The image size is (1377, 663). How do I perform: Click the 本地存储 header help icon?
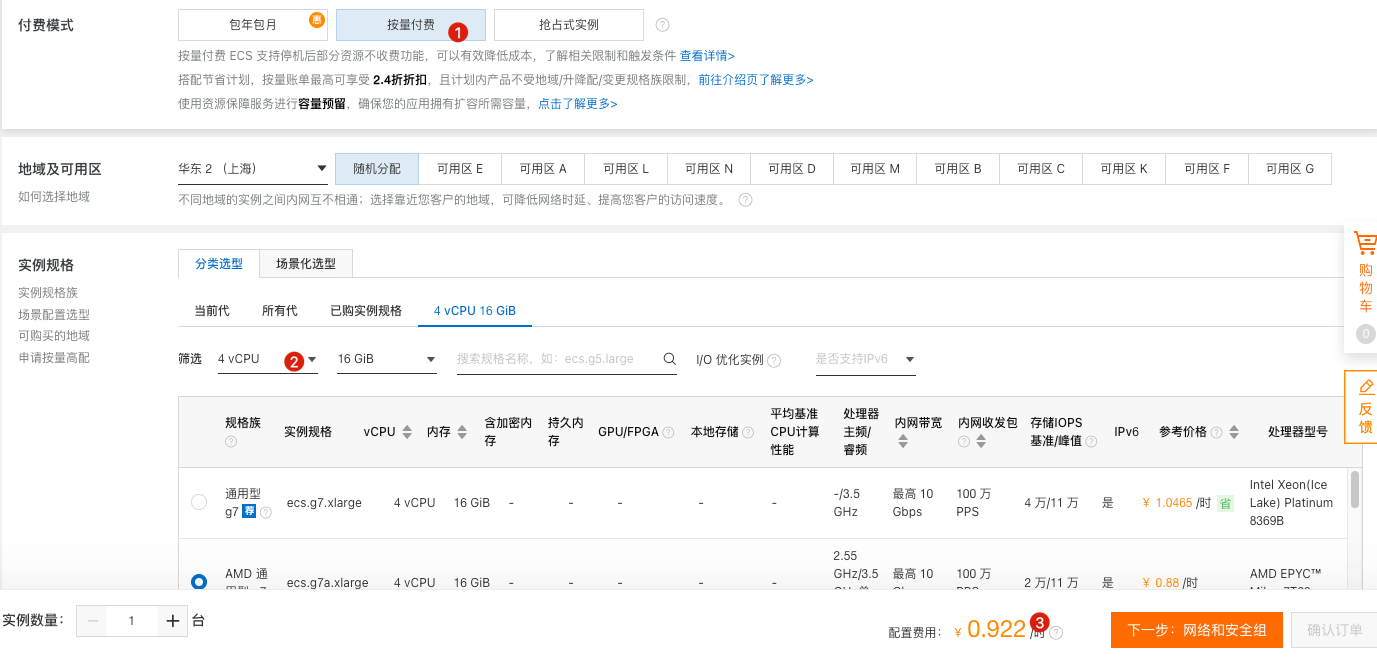[748, 432]
